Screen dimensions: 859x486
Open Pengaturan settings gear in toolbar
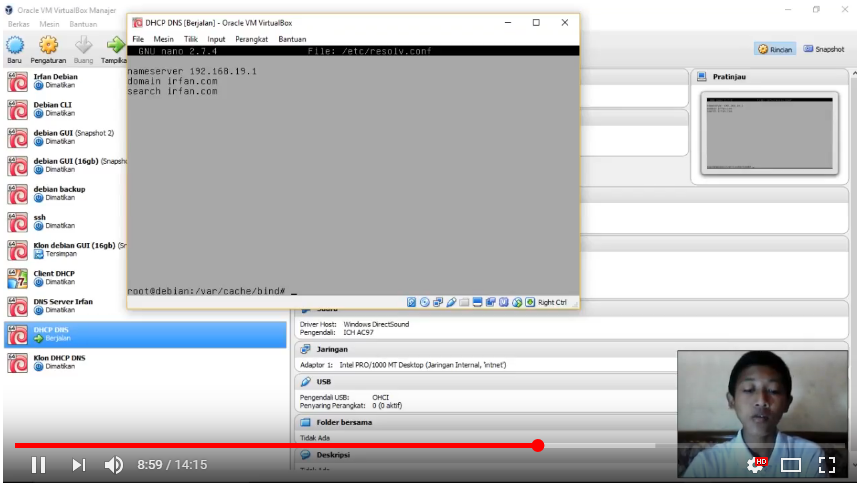point(48,45)
